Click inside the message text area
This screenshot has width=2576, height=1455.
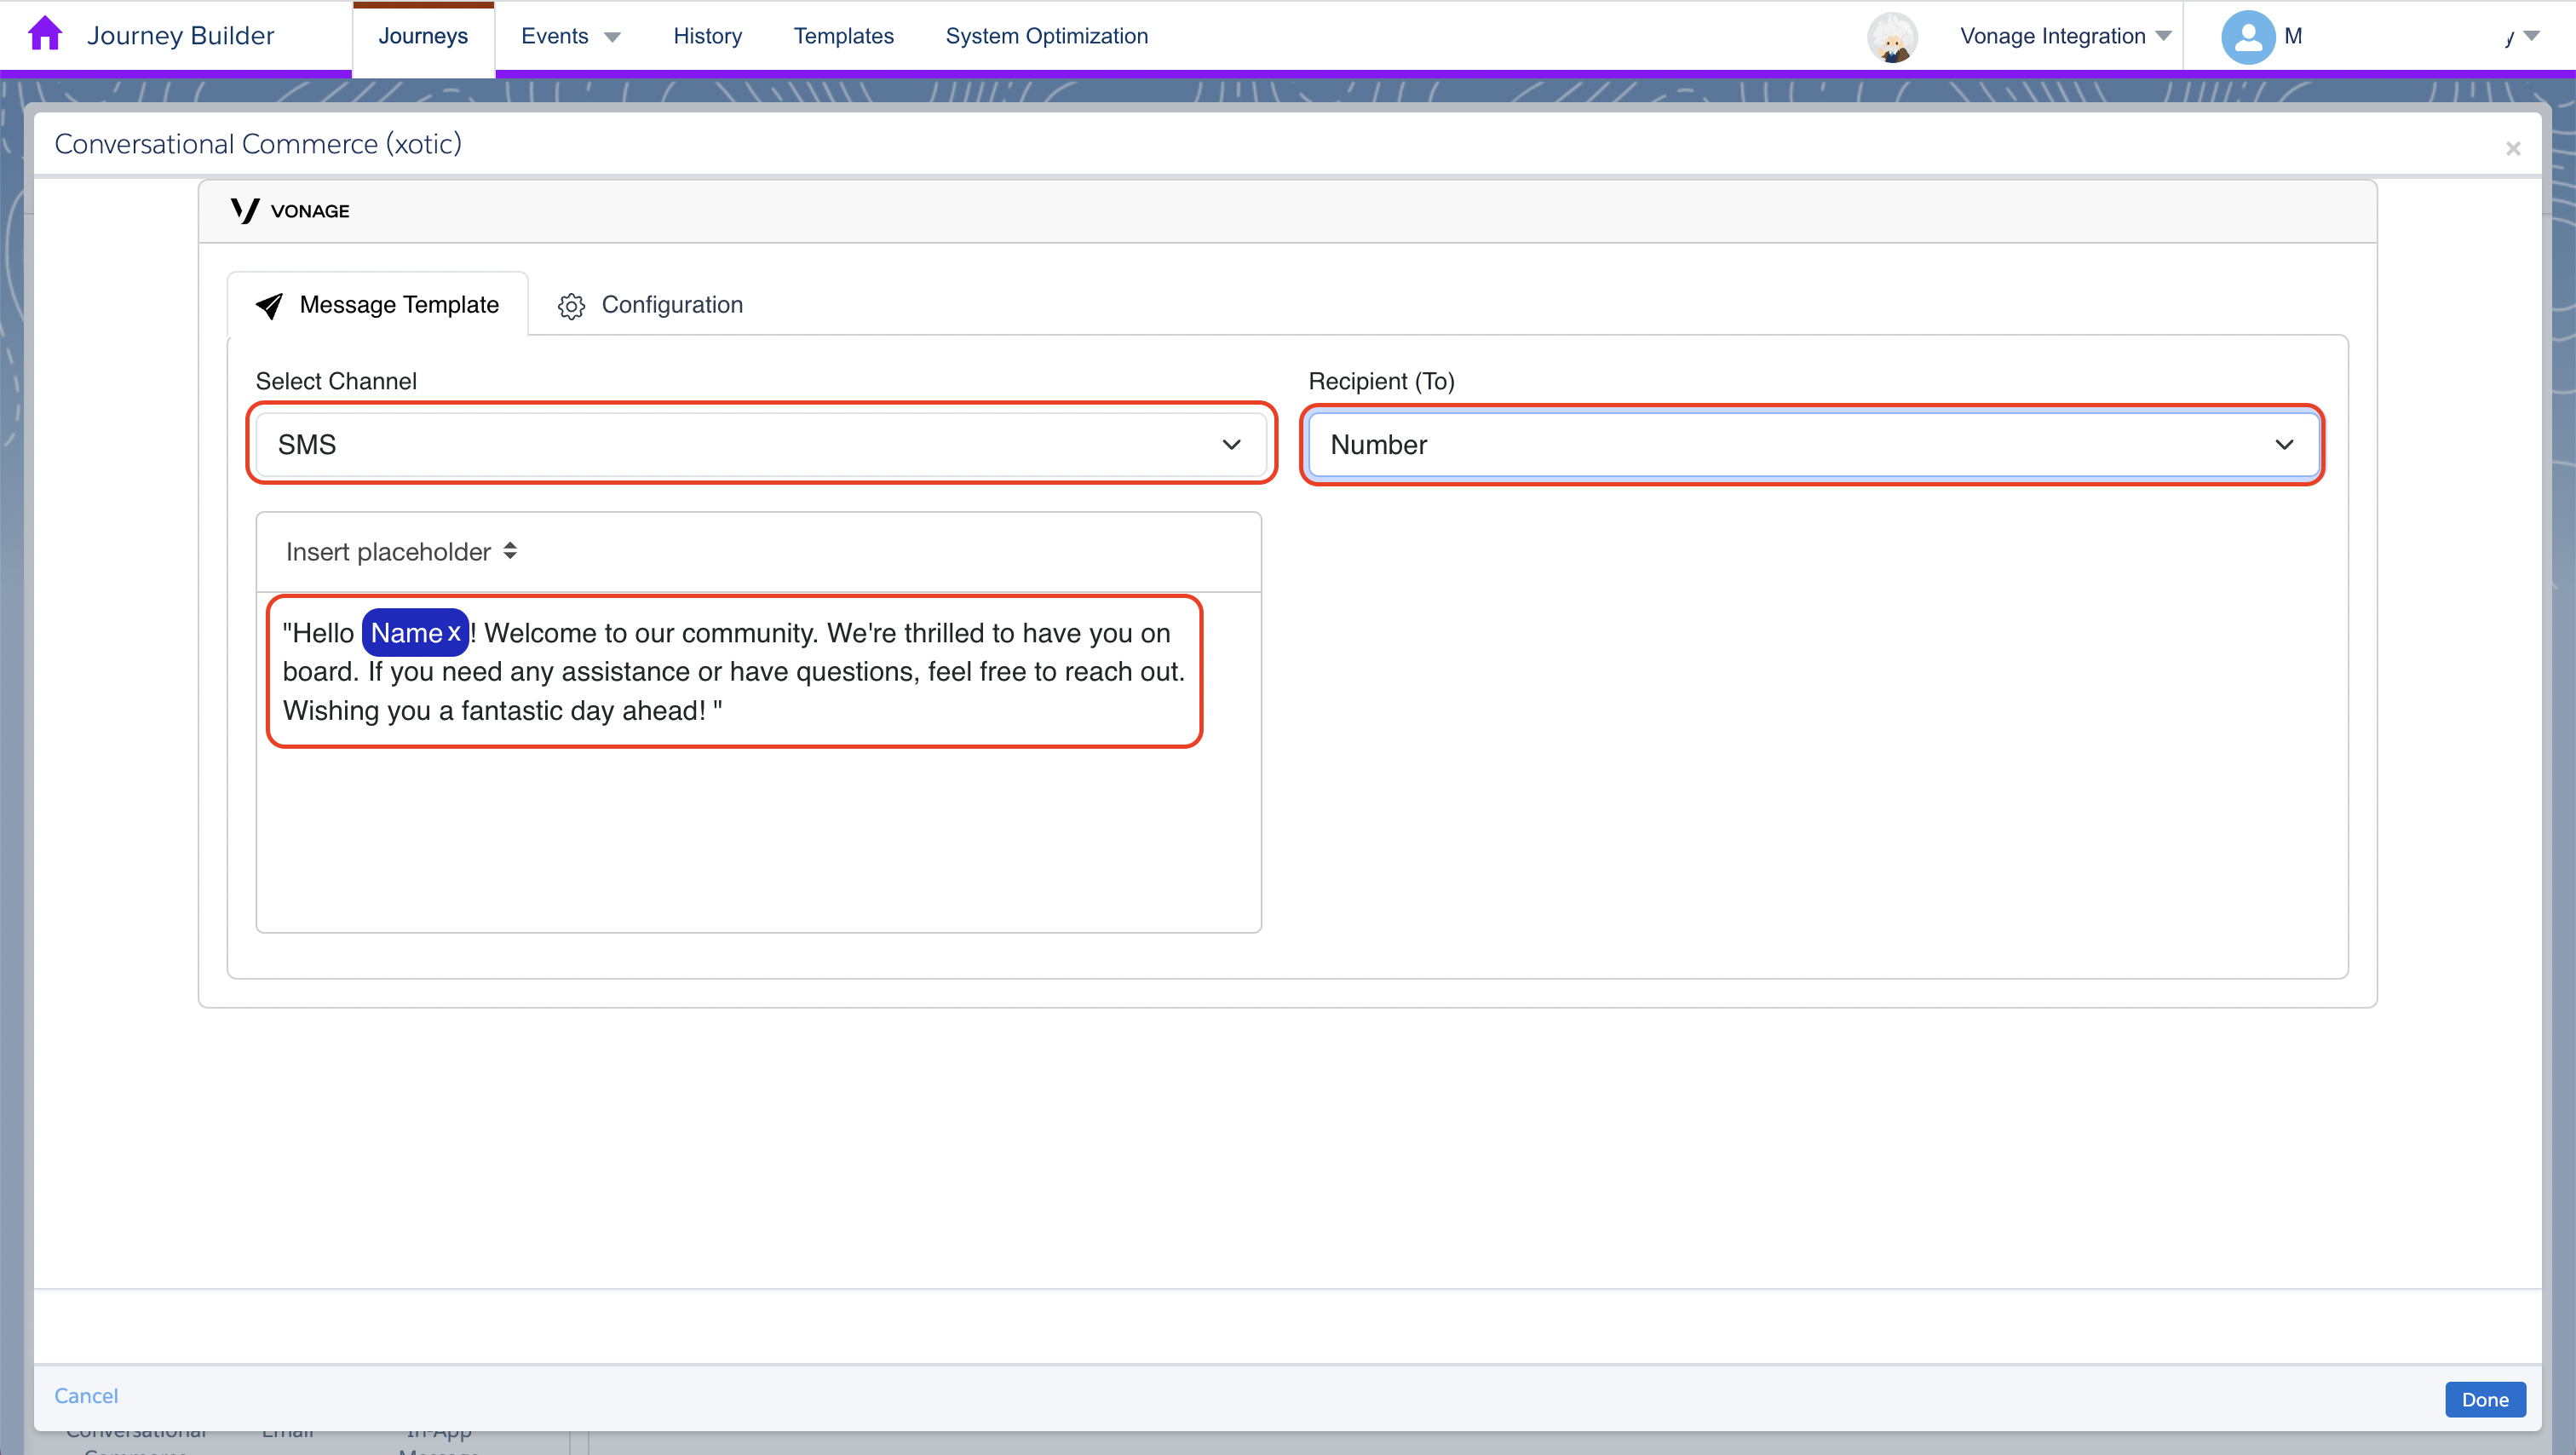coord(758,762)
